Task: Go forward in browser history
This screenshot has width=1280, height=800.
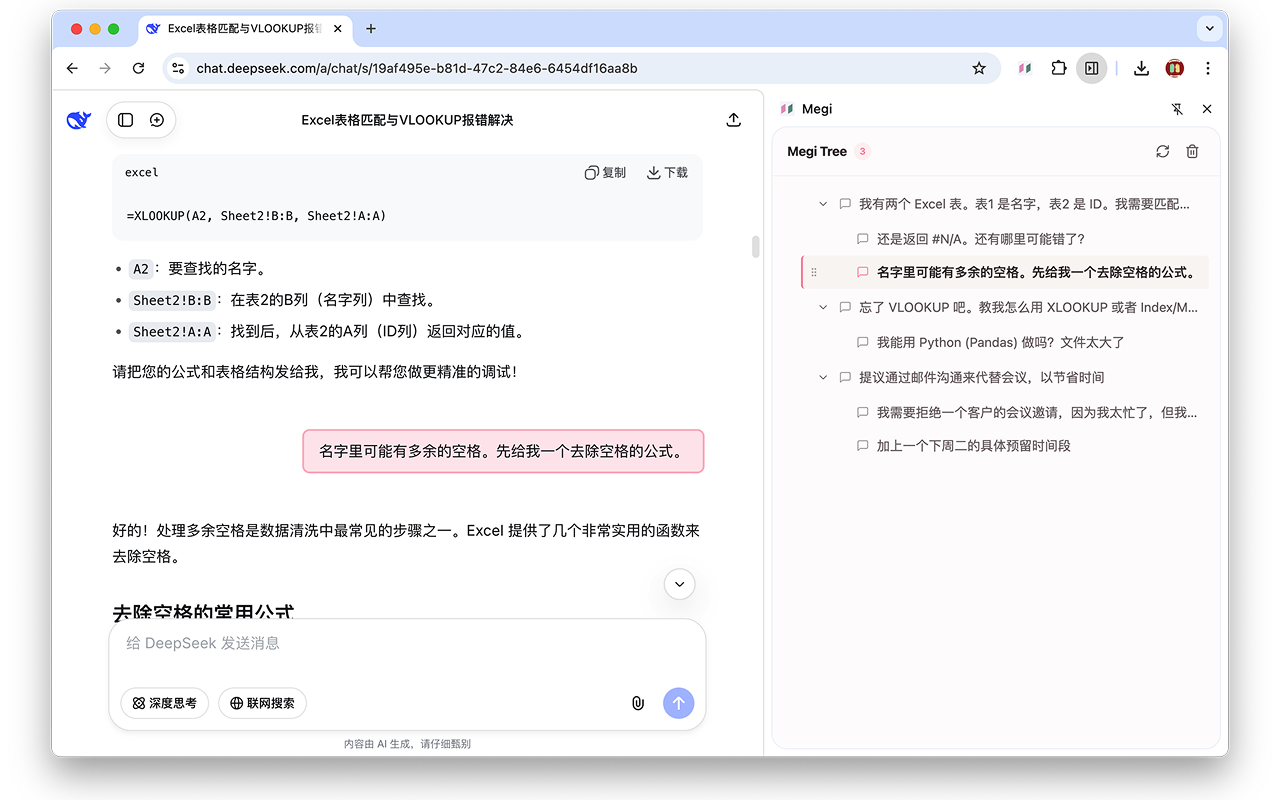Action: point(105,68)
